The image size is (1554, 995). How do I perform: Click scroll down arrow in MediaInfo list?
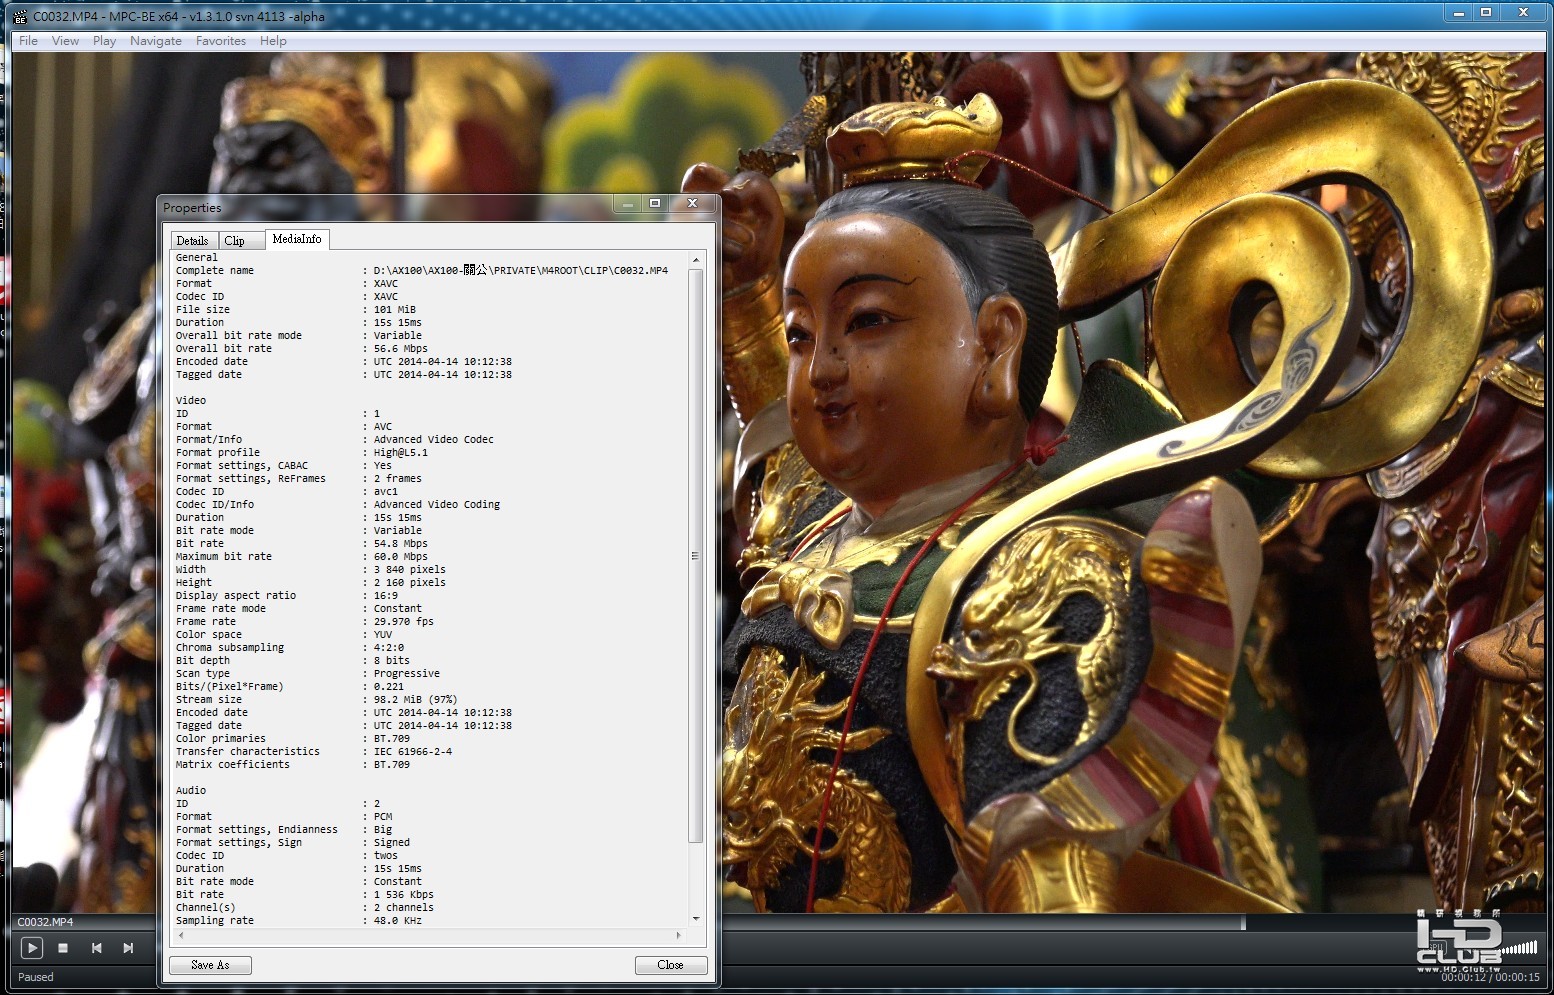tap(696, 919)
